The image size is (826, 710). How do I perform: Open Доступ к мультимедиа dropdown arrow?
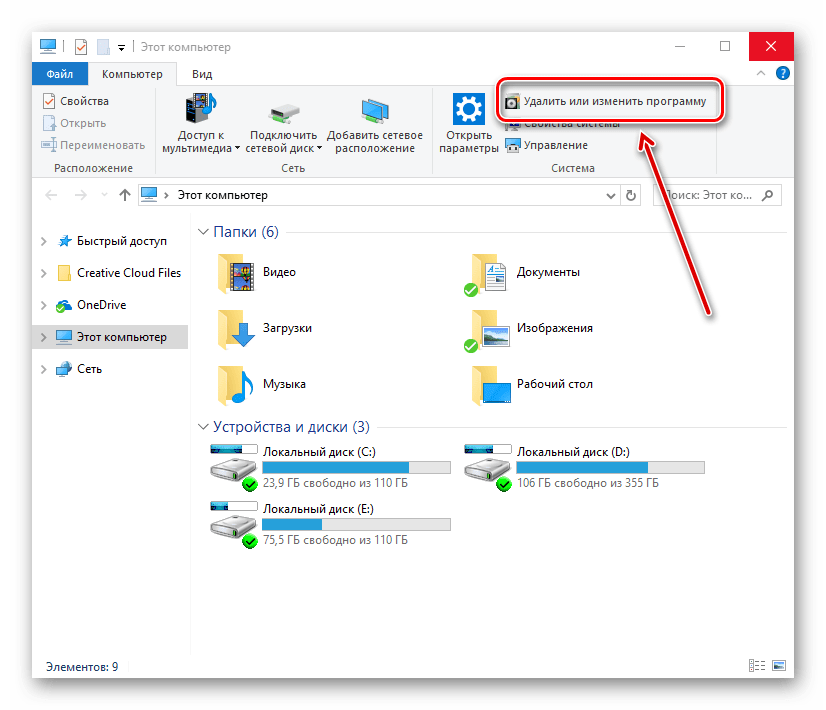click(x=237, y=149)
